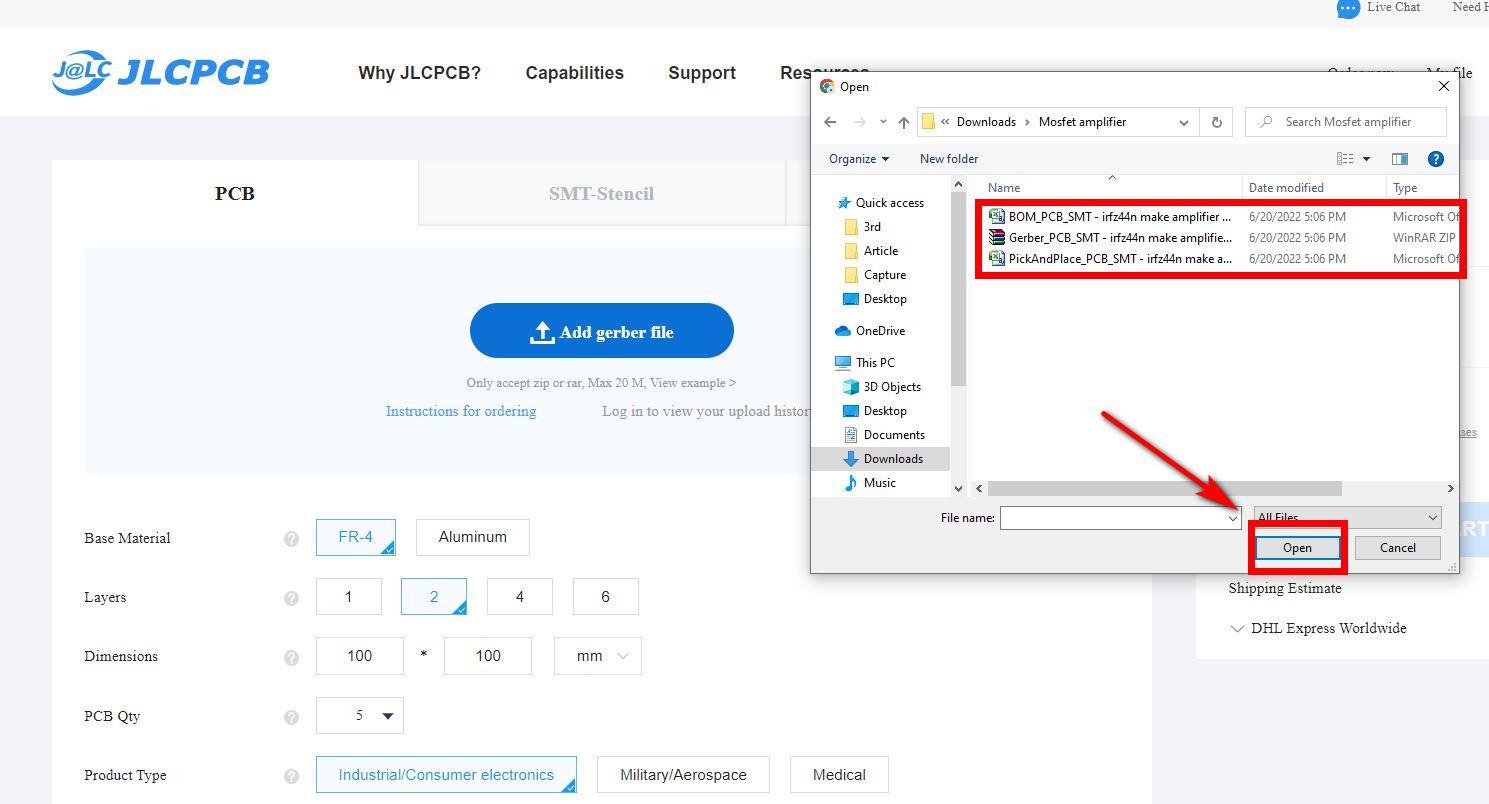Viewport: 1489px width, 804px height.
Task: Choose 4 layers option
Action: pos(519,596)
